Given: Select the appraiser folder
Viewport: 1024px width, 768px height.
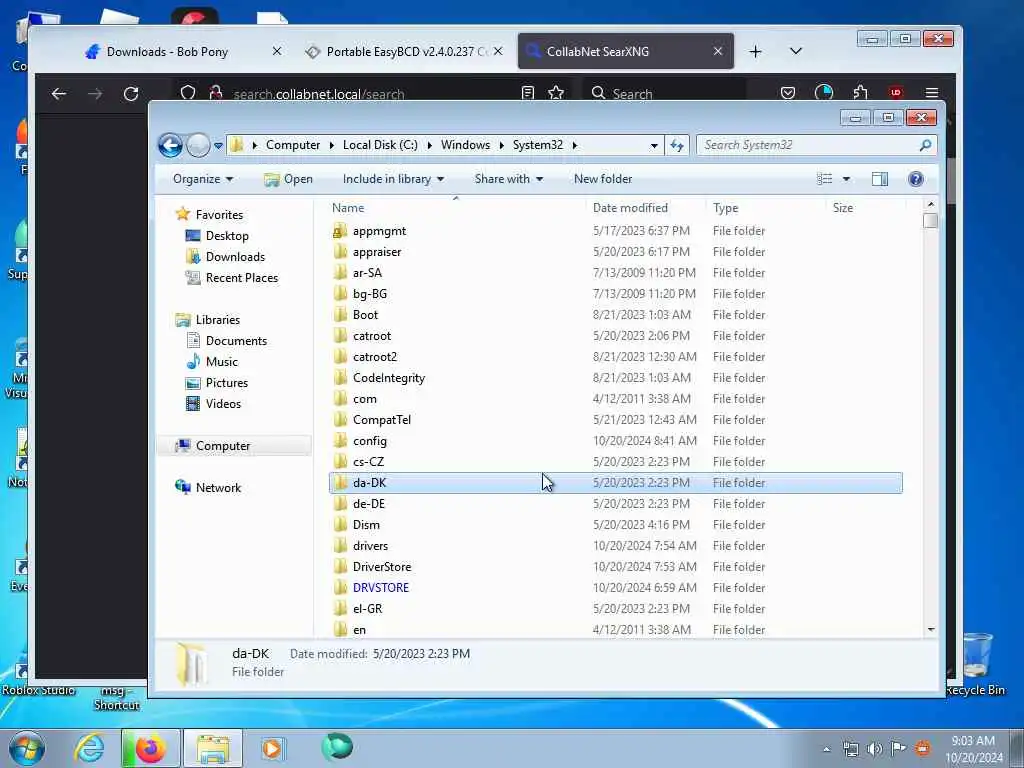Looking at the screenshot, I should click(x=377, y=252).
